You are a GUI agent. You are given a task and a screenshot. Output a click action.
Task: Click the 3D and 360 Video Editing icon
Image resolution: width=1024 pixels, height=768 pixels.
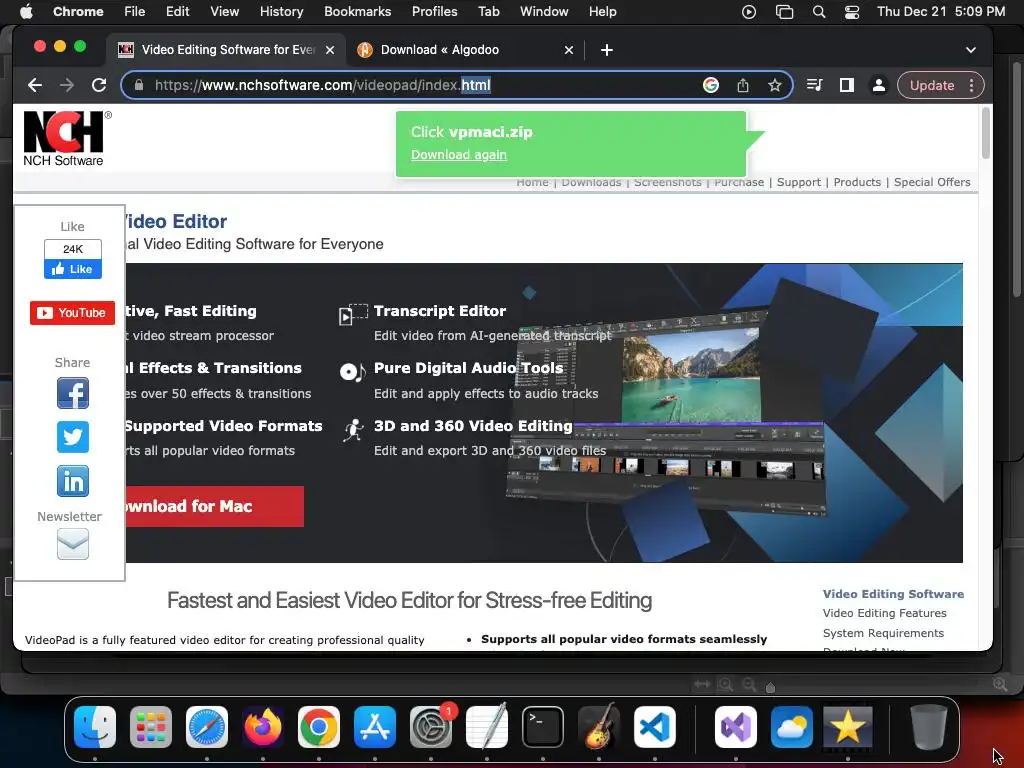pos(353,430)
